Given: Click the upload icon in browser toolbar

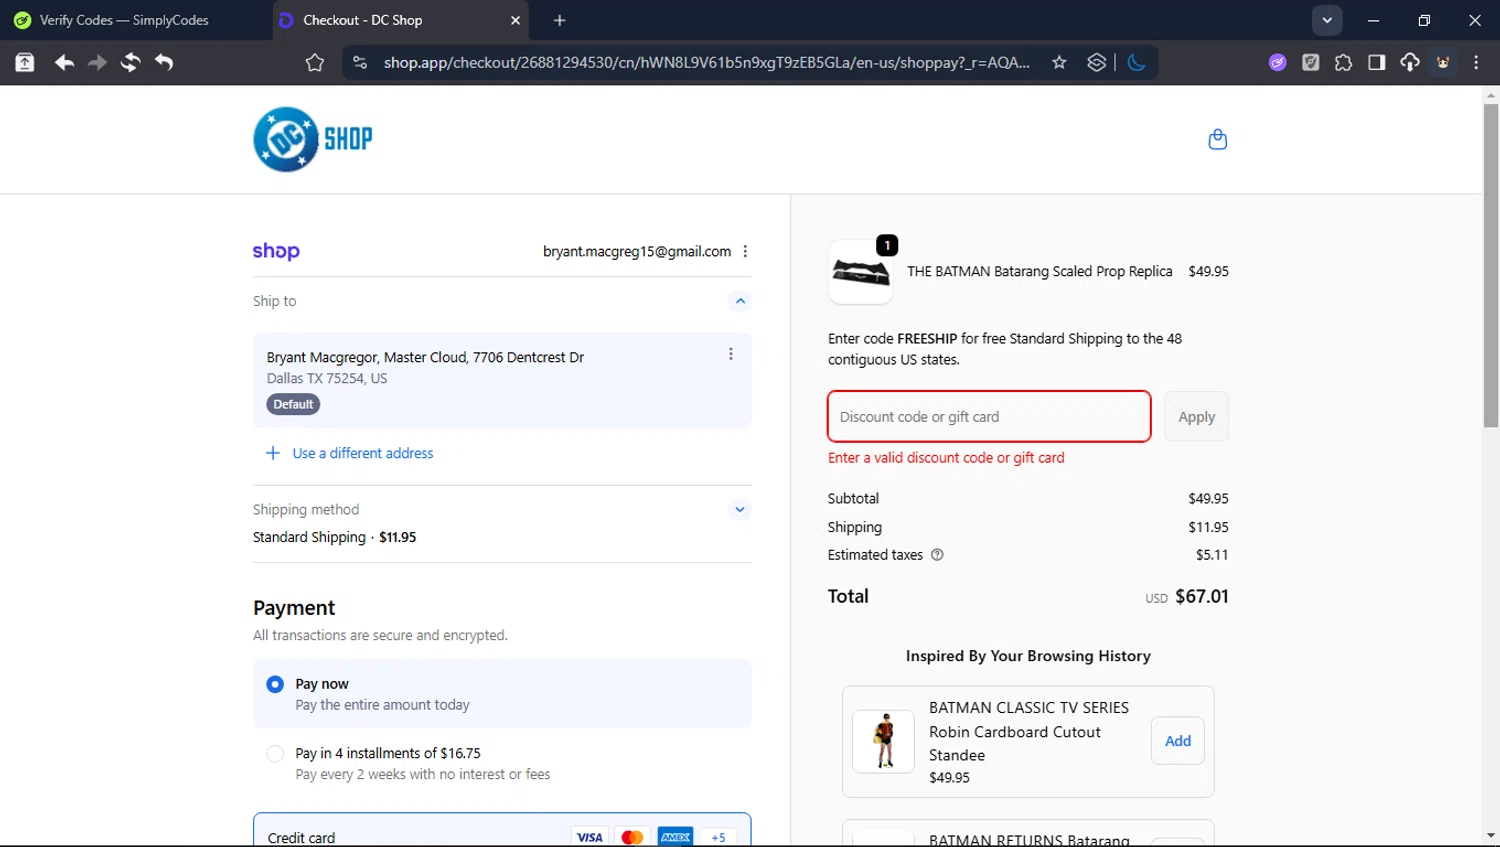Looking at the screenshot, I should pos(25,62).
